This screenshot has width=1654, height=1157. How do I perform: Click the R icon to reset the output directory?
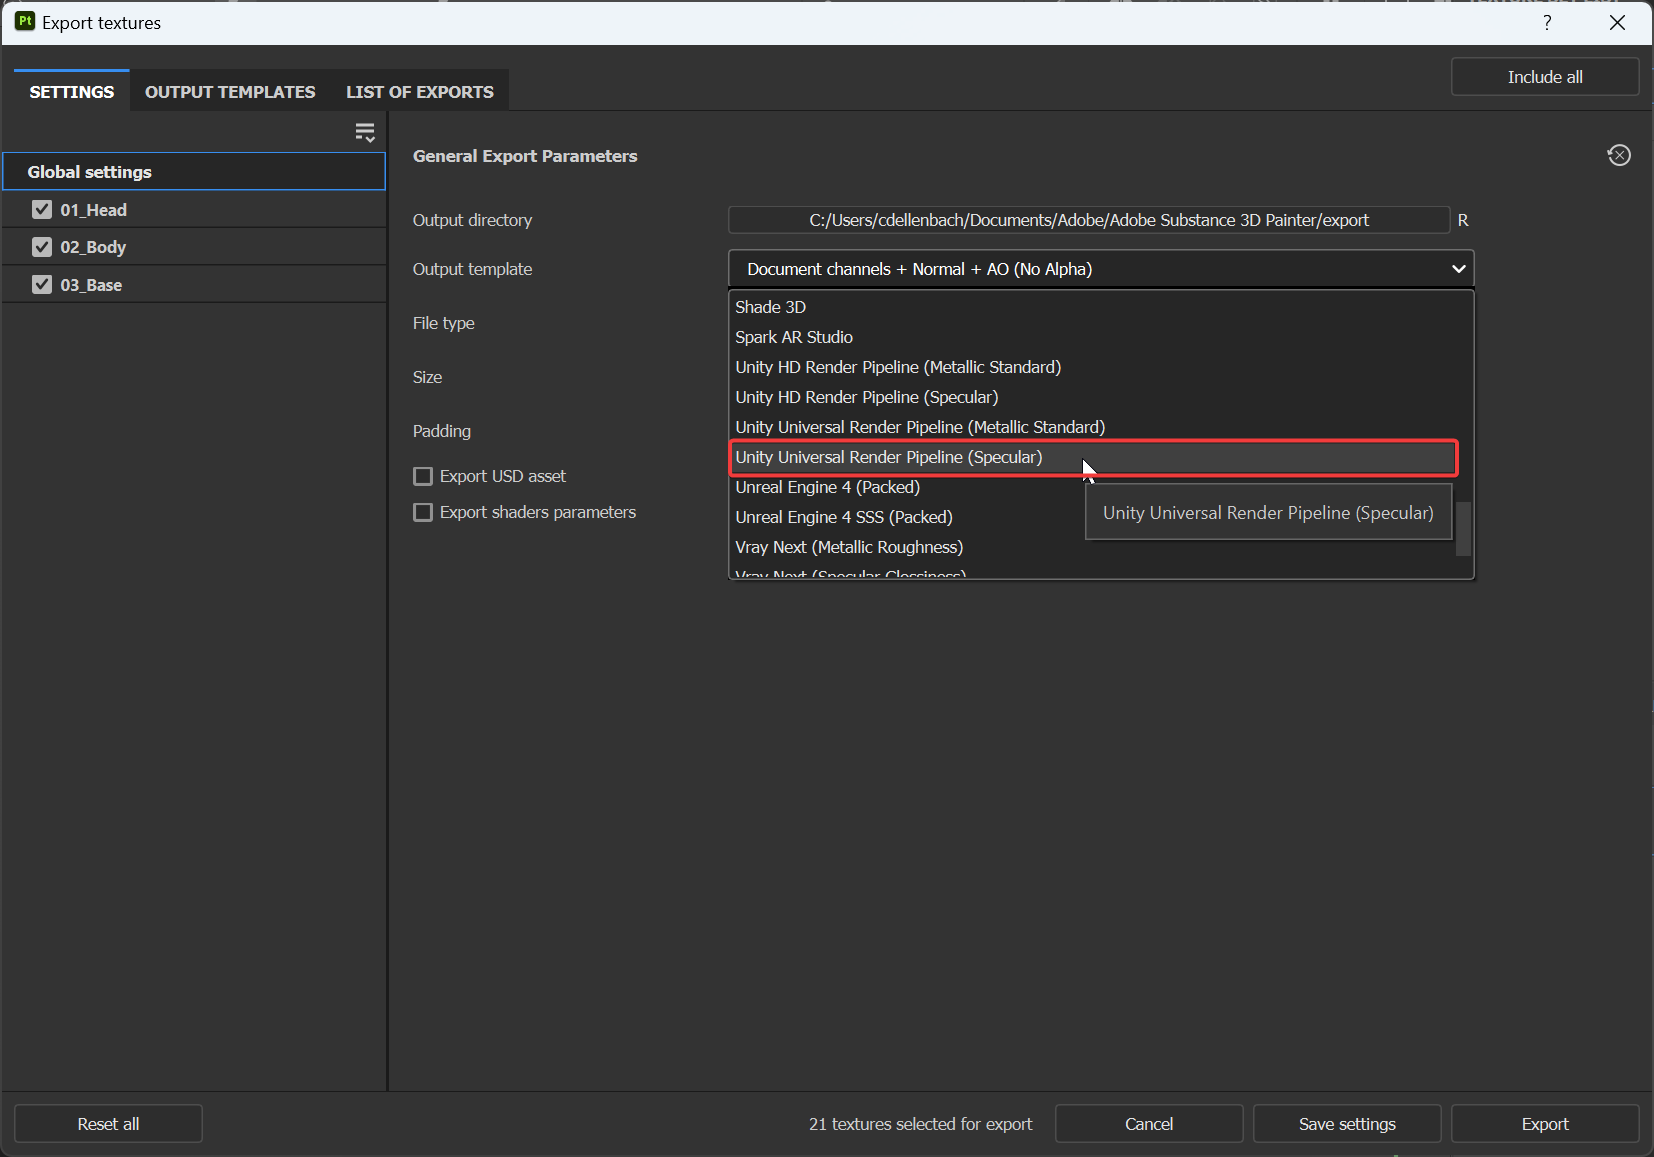1462,219
